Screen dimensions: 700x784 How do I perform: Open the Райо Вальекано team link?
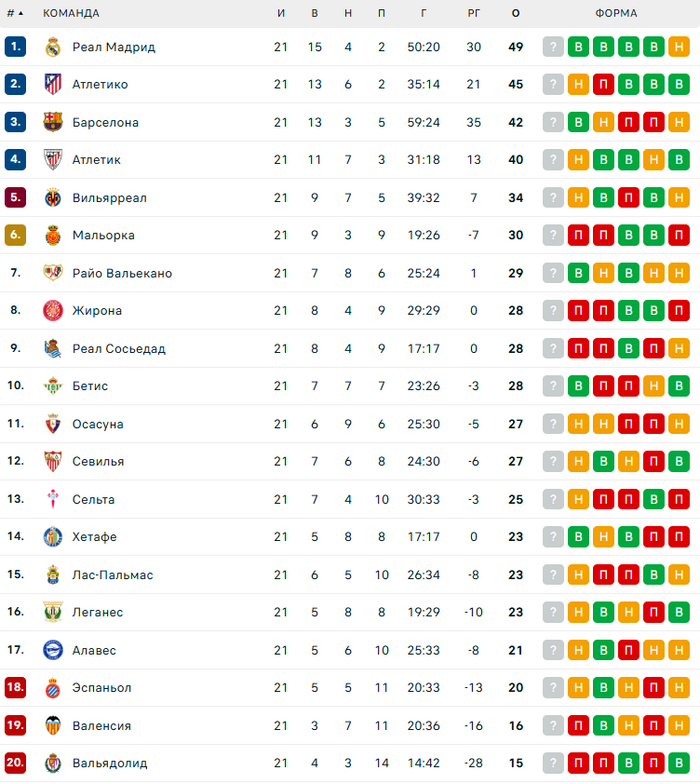[122, 273]
